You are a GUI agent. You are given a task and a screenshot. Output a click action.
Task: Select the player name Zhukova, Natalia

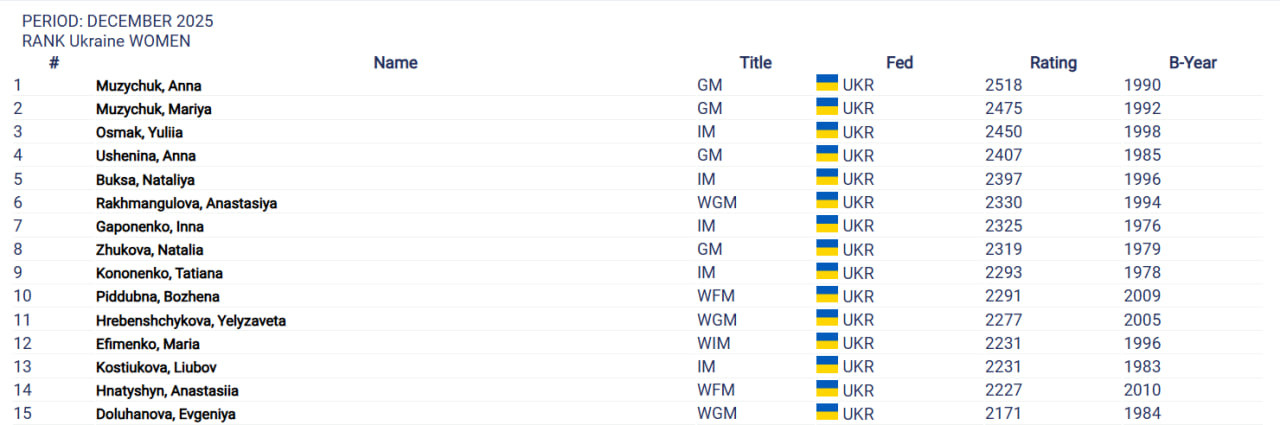coord(149,250)
